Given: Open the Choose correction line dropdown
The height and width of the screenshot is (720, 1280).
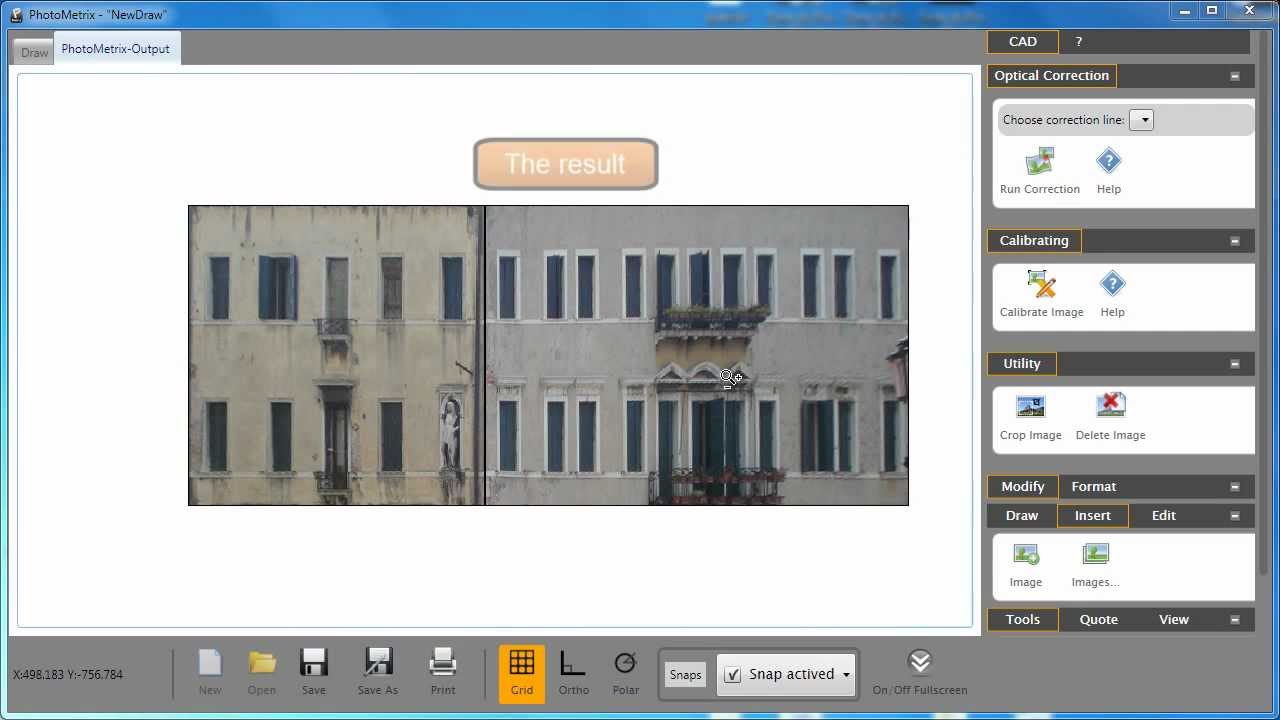Looking at the screenshot, I should (1142, 120).
